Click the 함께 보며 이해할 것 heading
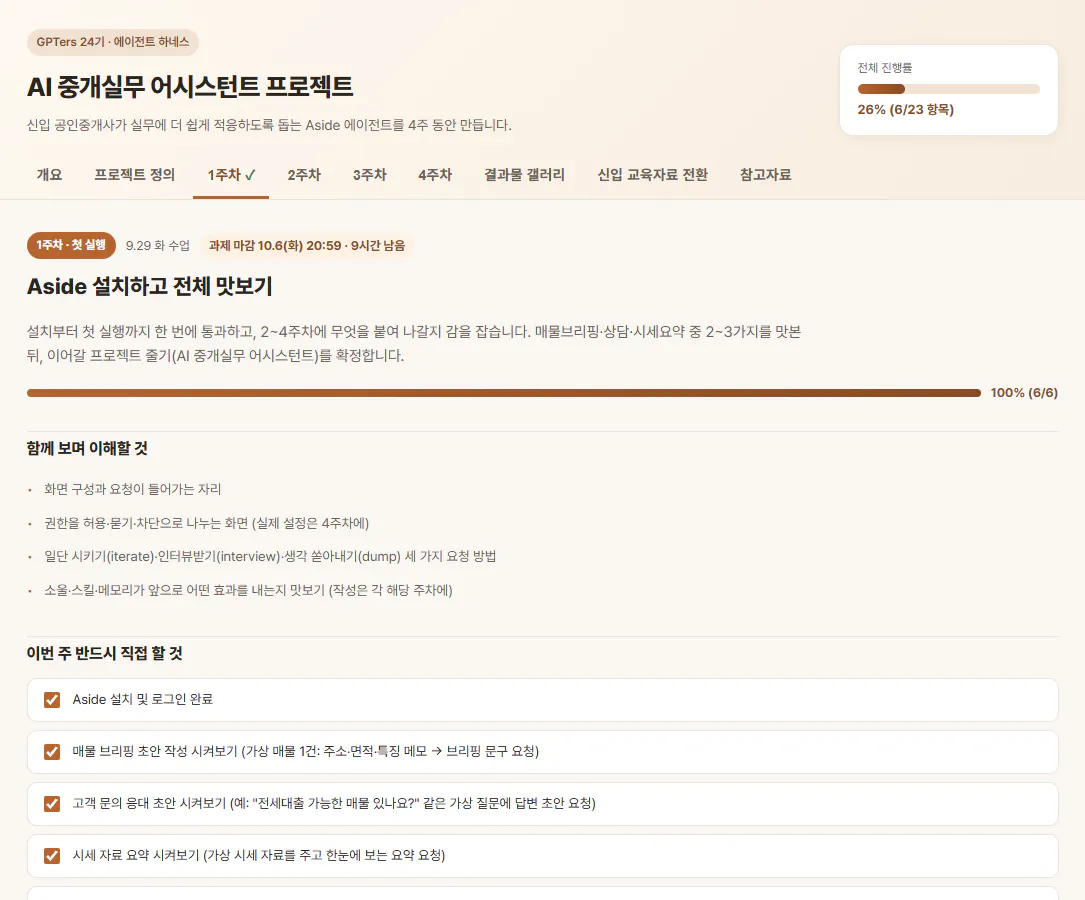The height and width of the screenshot is (900, 1085). point(87,448)
